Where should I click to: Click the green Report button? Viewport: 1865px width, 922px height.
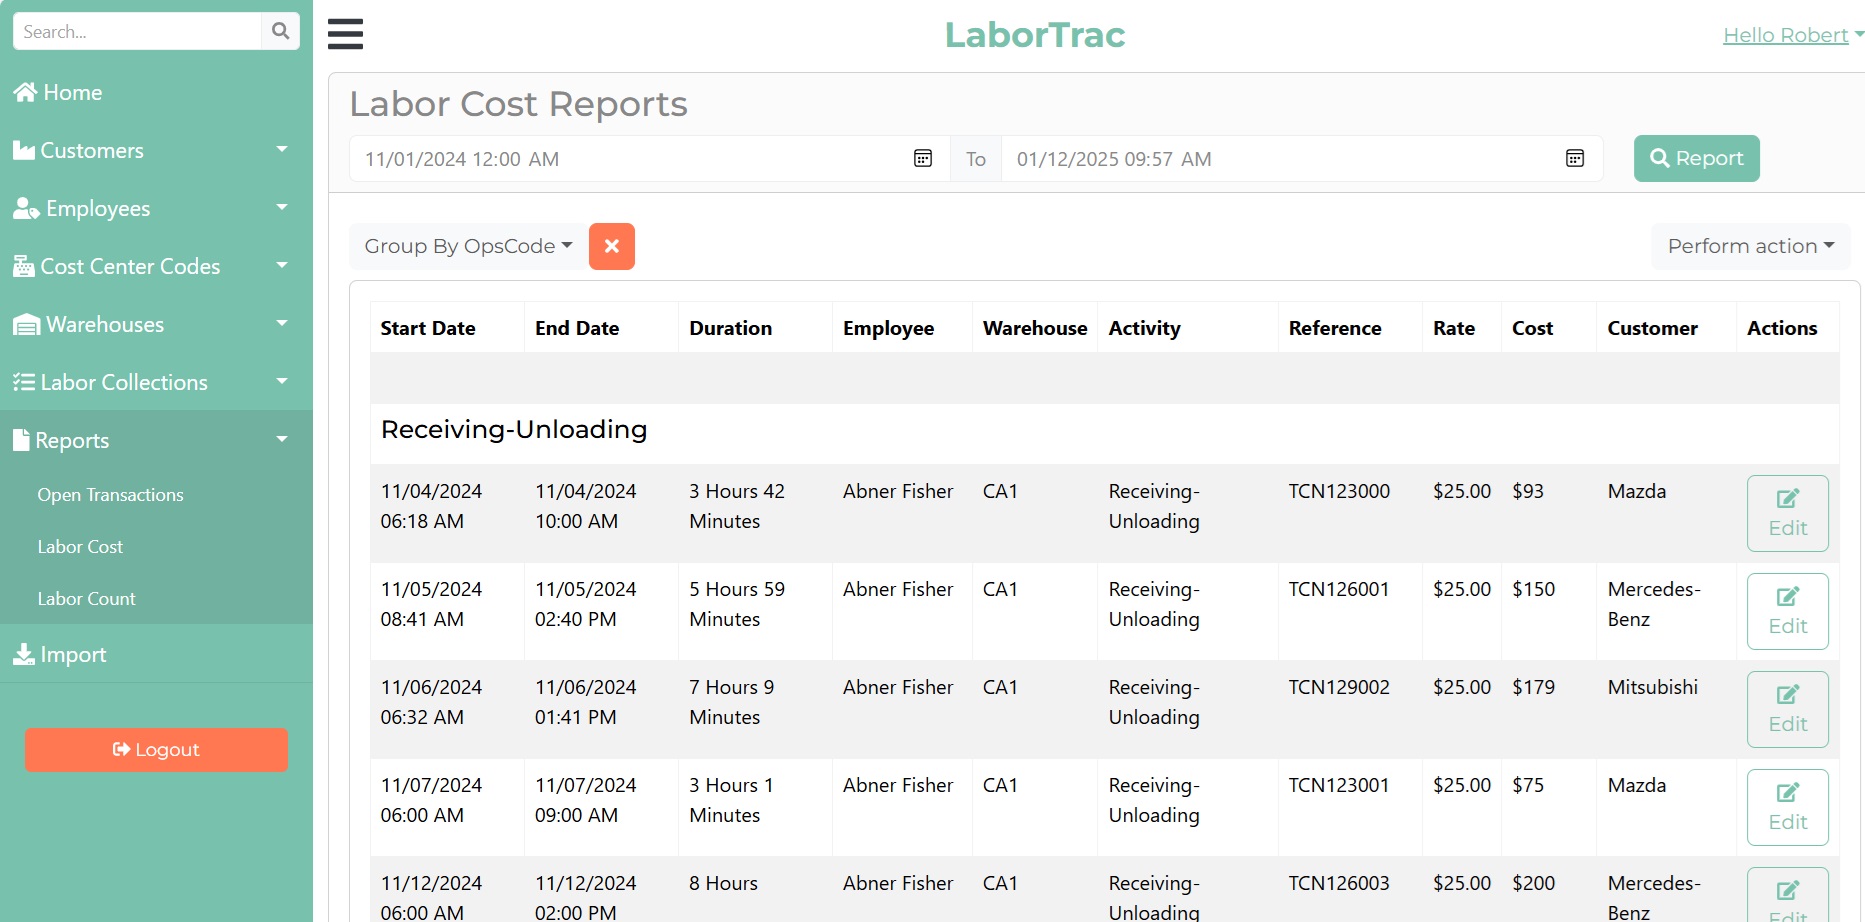tap(1696, 158)
